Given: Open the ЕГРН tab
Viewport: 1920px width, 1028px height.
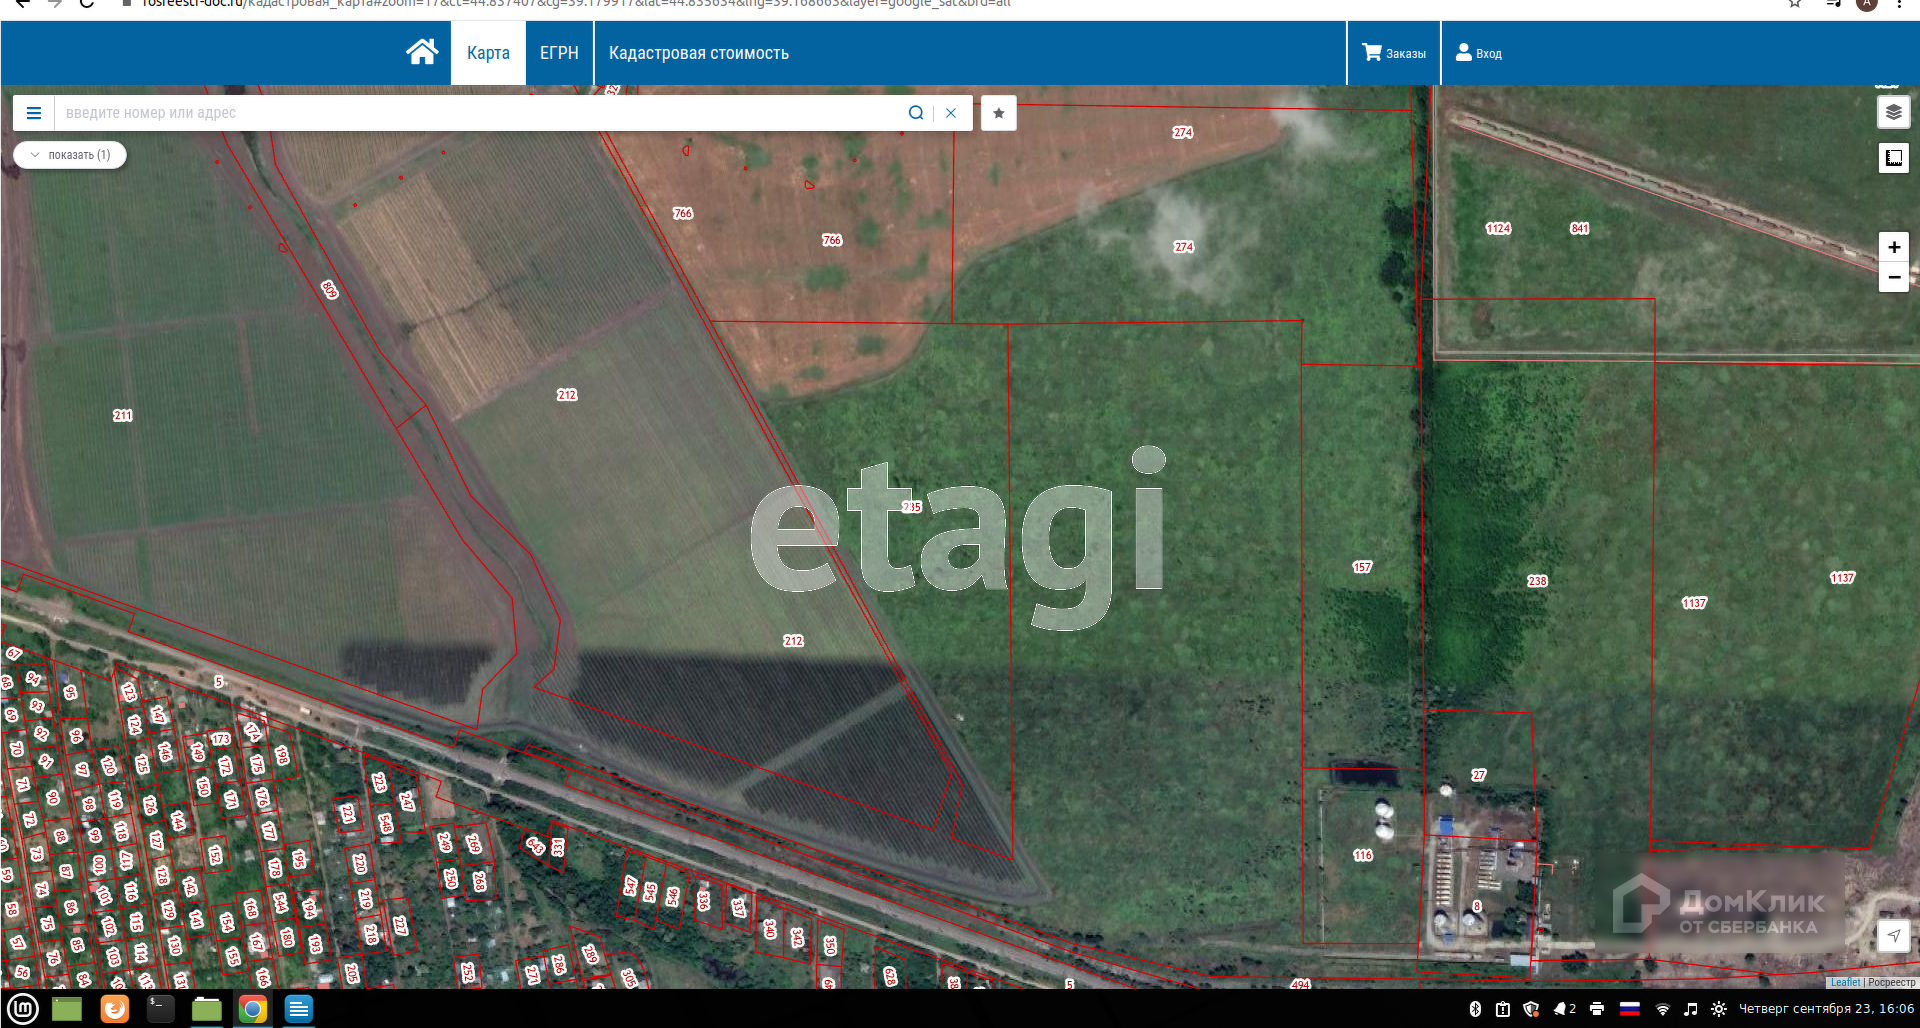Looking at the screenshot, I should pos(559,53).
